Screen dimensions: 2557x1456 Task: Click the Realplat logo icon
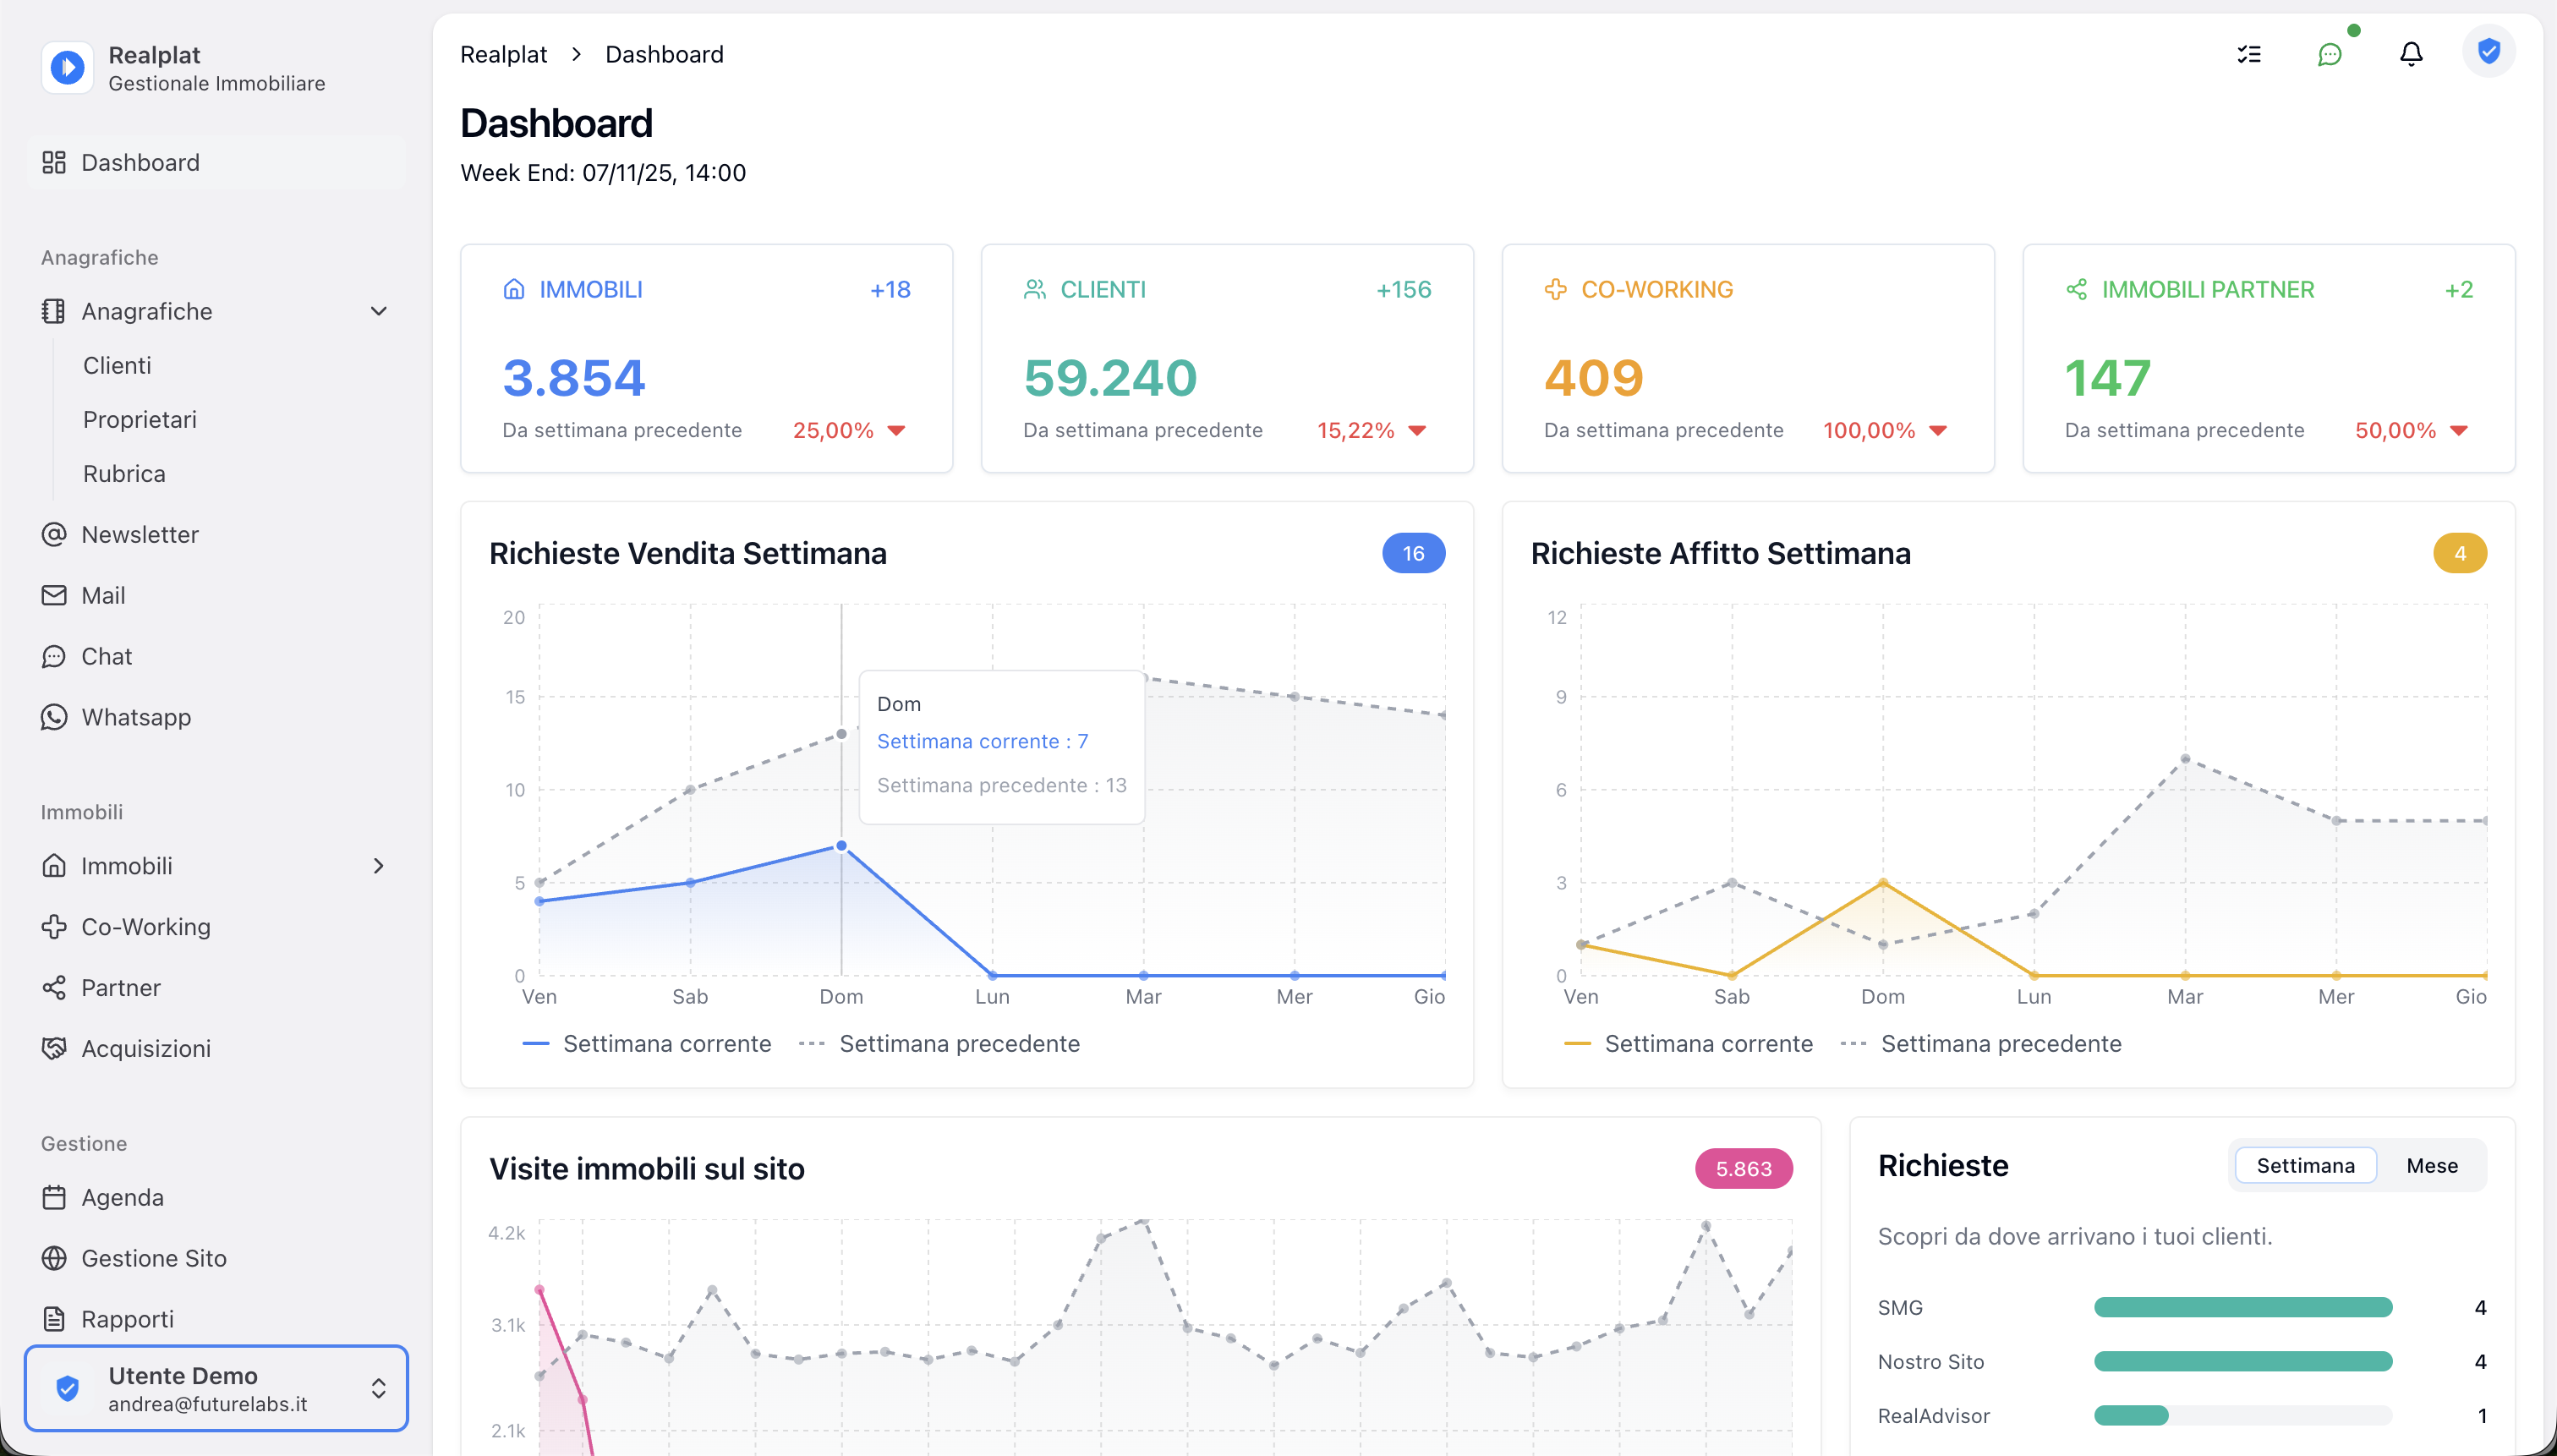point(67,68)
